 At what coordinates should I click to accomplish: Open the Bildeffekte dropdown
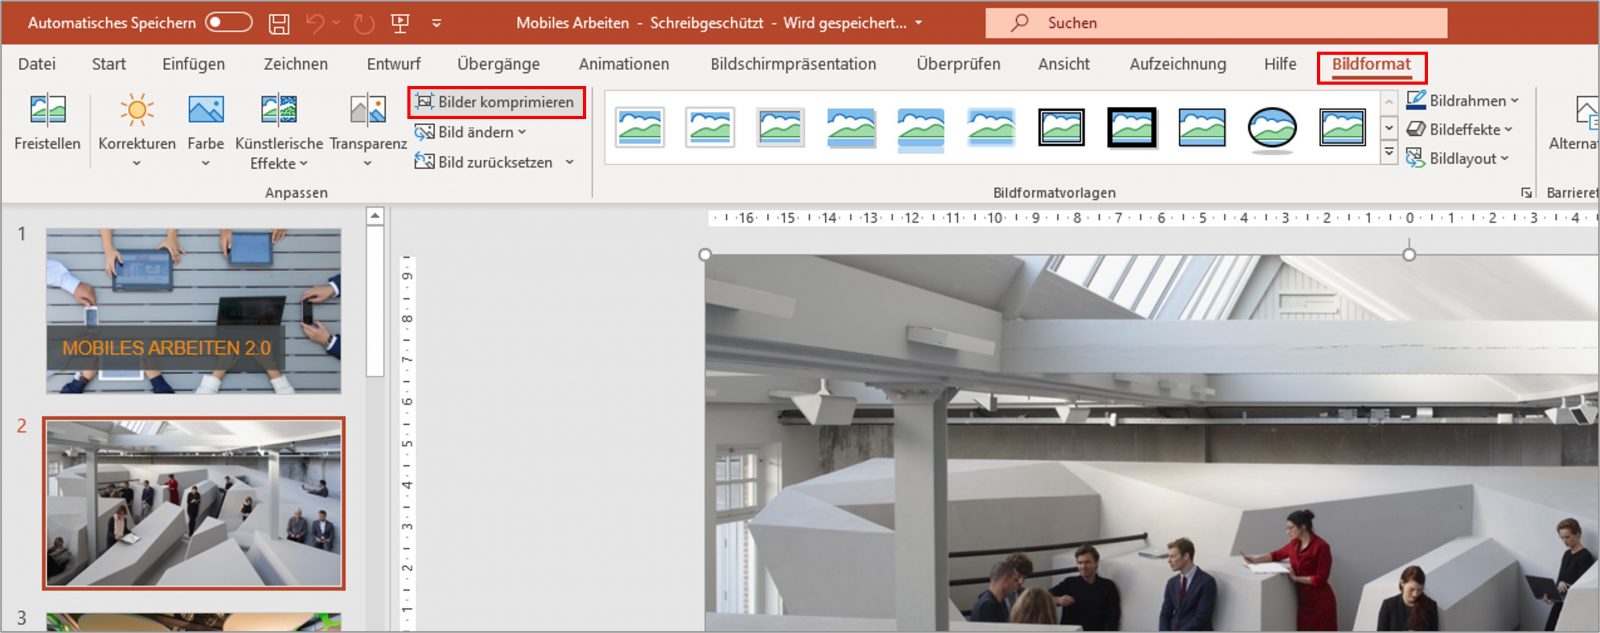pos(1460,130)
